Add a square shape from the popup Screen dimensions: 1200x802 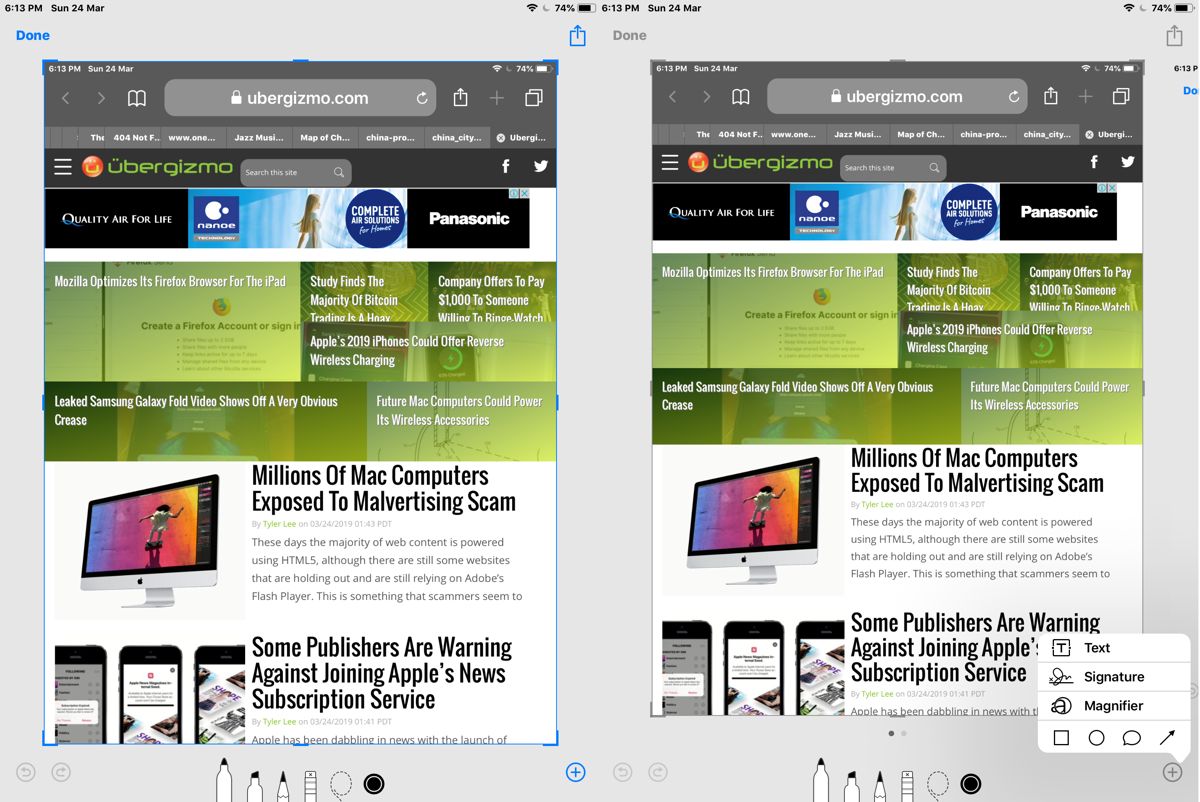coord(1061,738)
